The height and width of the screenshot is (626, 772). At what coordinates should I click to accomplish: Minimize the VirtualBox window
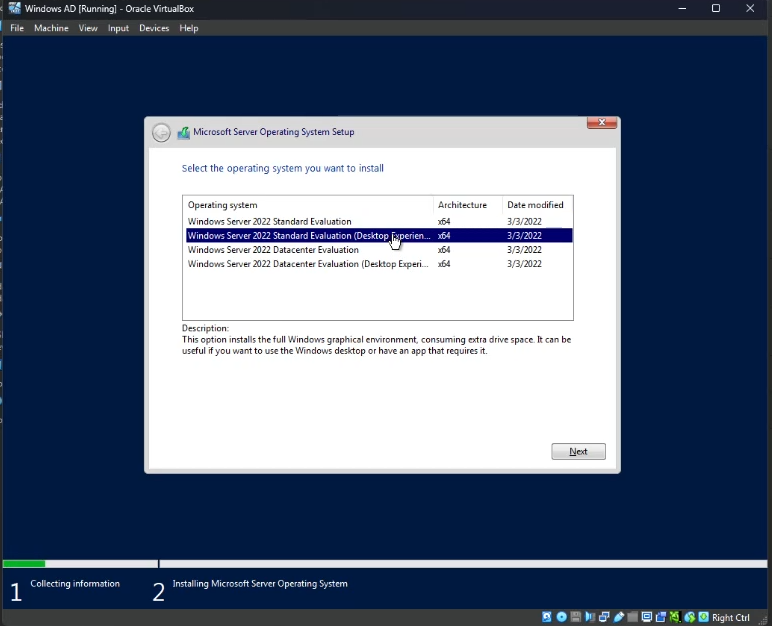click(x=682, y=8)
